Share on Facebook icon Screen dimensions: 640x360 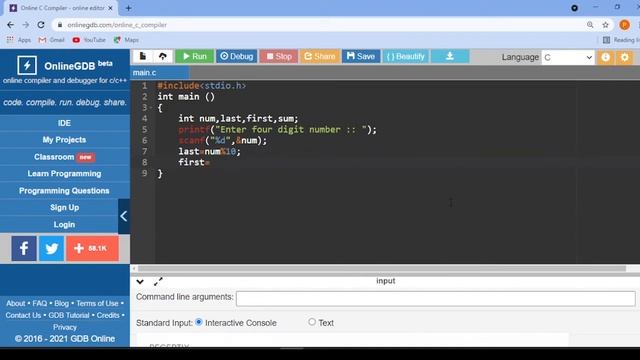point(24,248)
